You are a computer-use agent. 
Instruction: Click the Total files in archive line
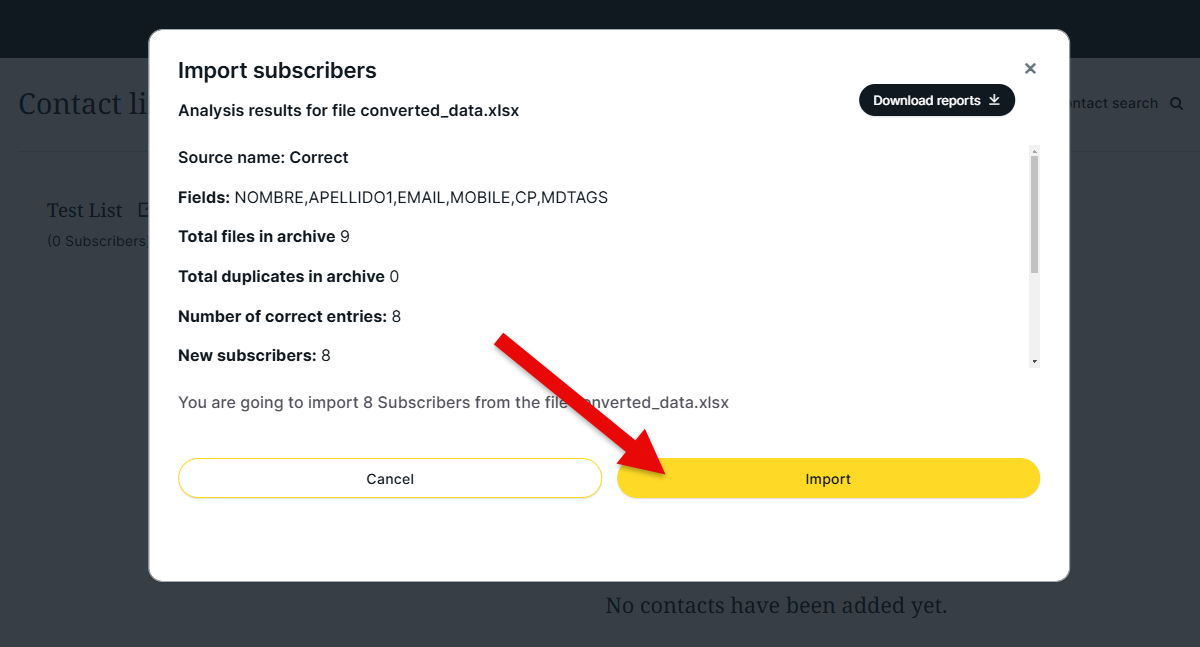pos(264,237)
